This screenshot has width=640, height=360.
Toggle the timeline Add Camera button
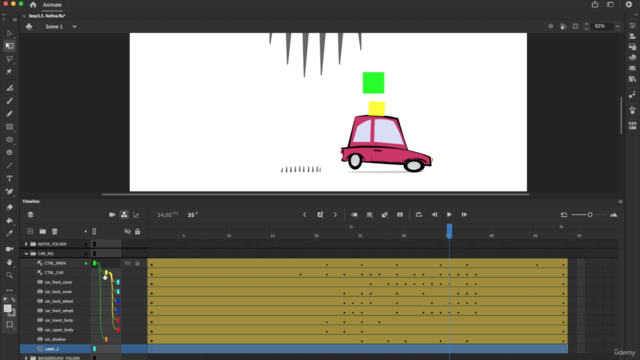[x=112, y=215]
